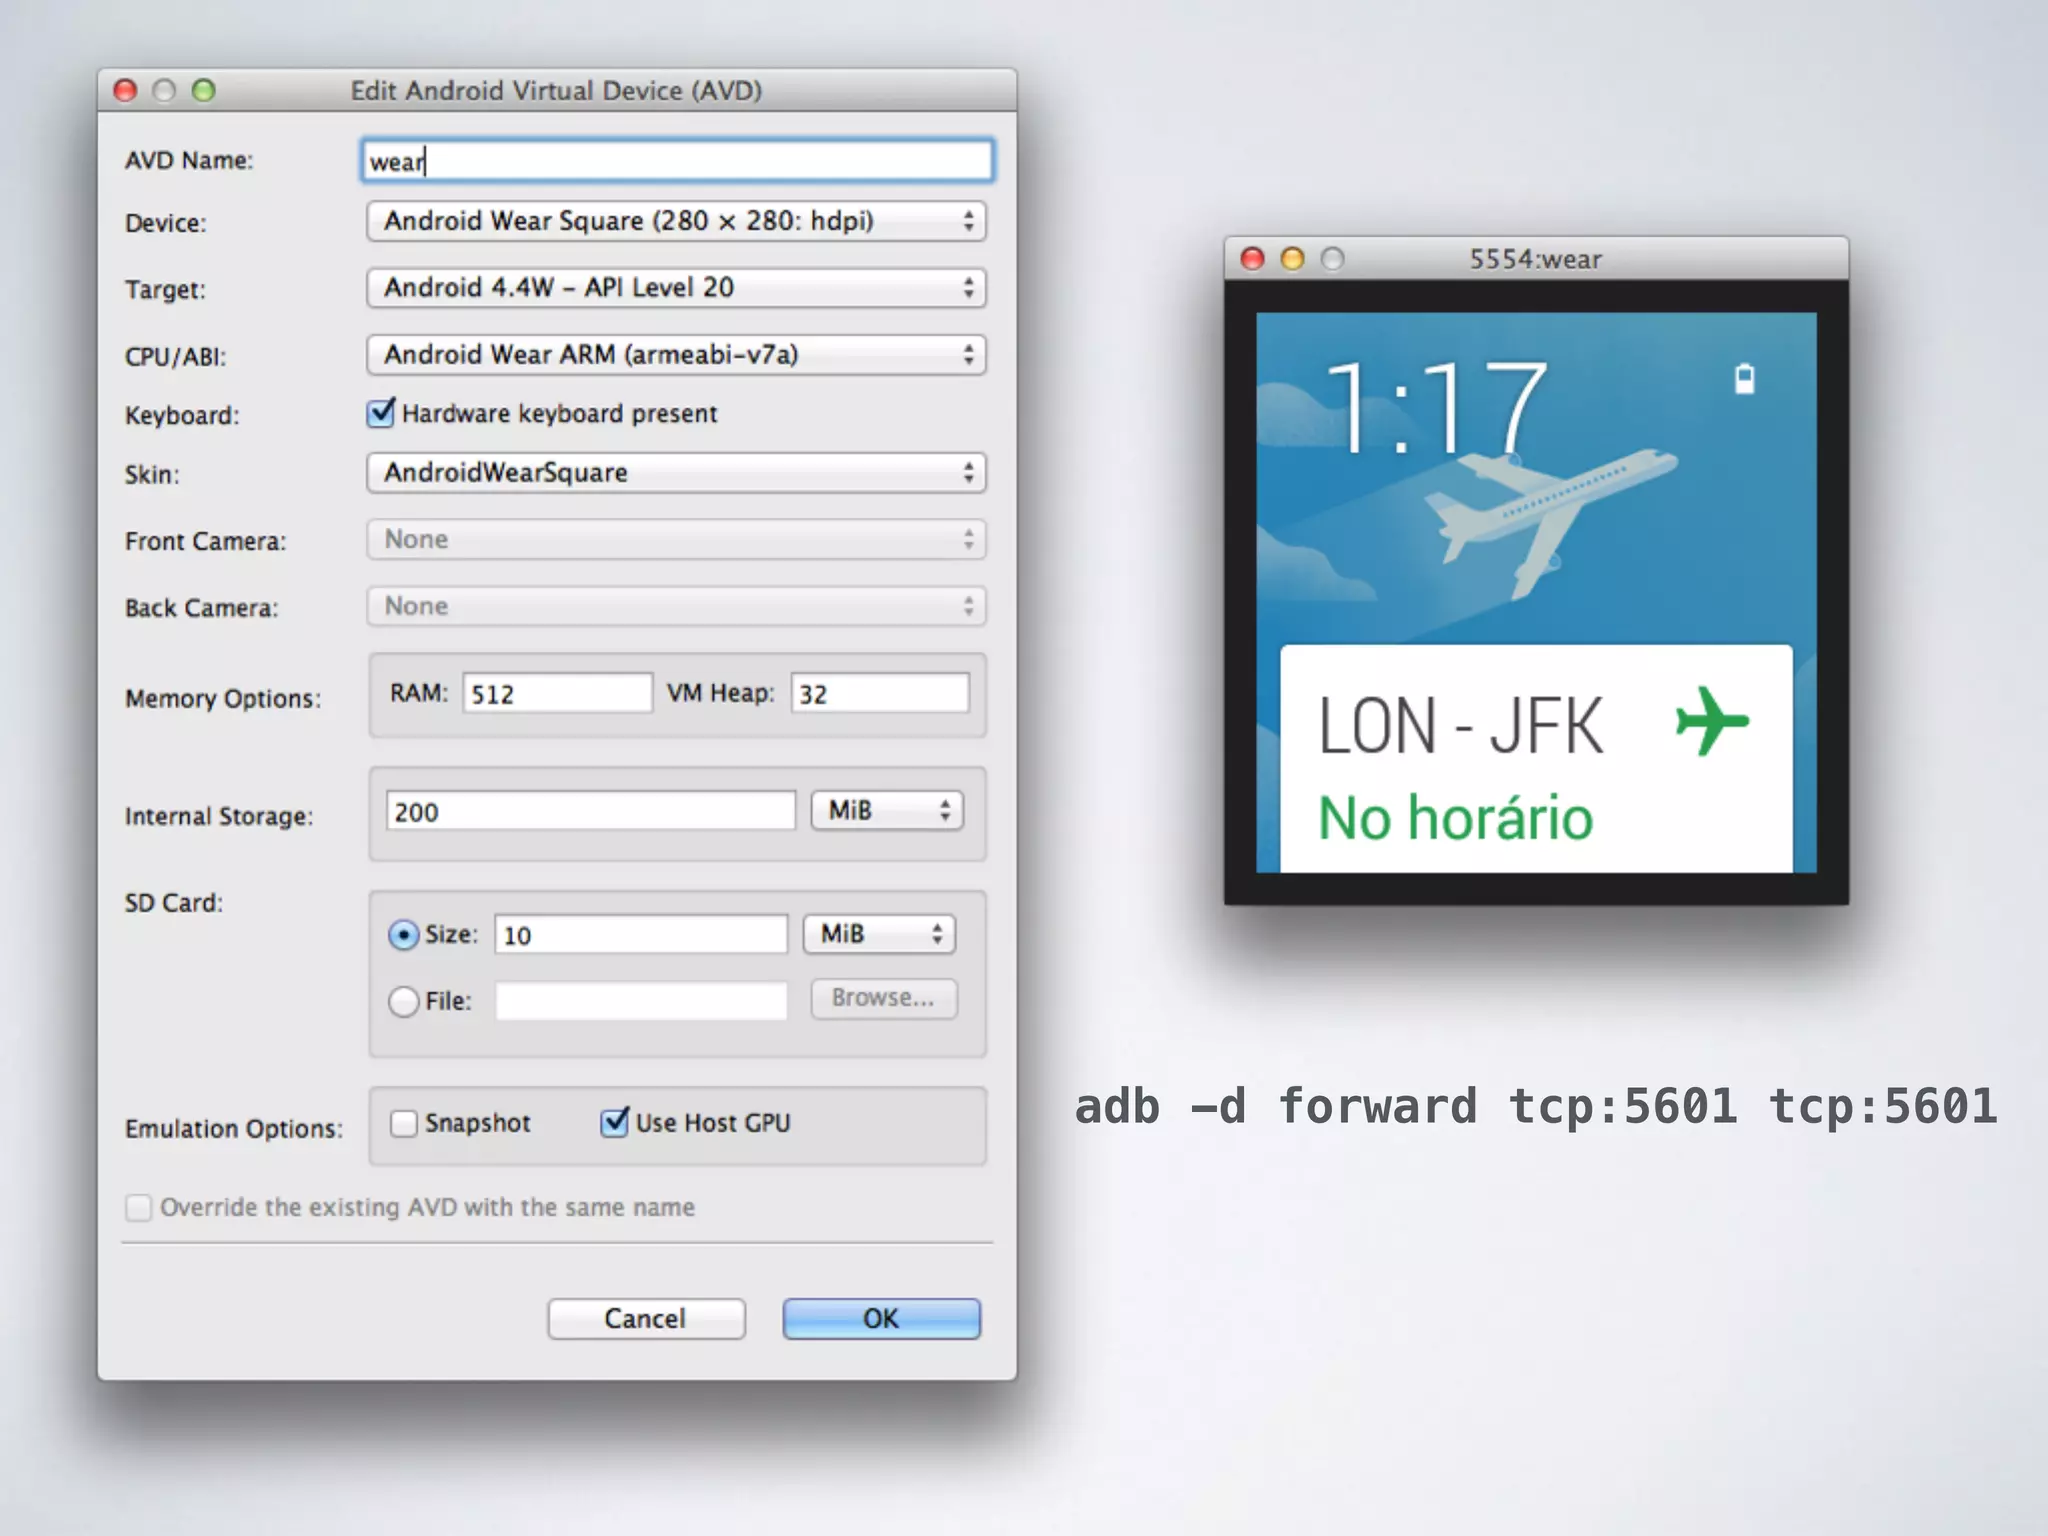Change Internal Storage MiB unit dropdown
The height and width of the screenshot is (1536, 2048).
(x=887, y=811)
